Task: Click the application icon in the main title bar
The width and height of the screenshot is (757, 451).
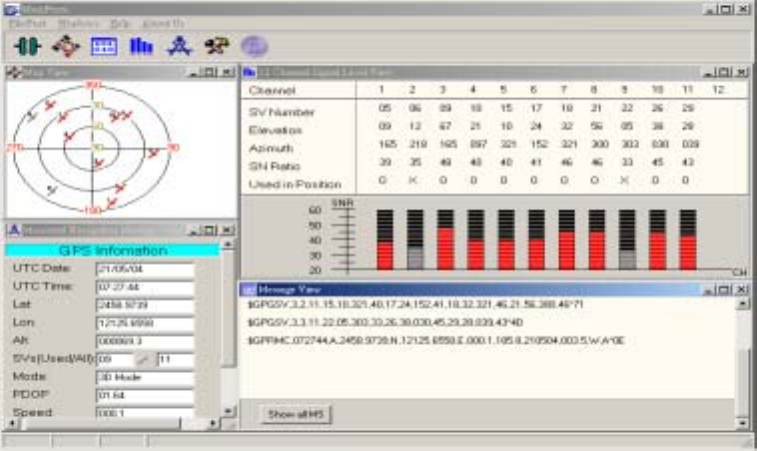Action: [x=12, y=9]
